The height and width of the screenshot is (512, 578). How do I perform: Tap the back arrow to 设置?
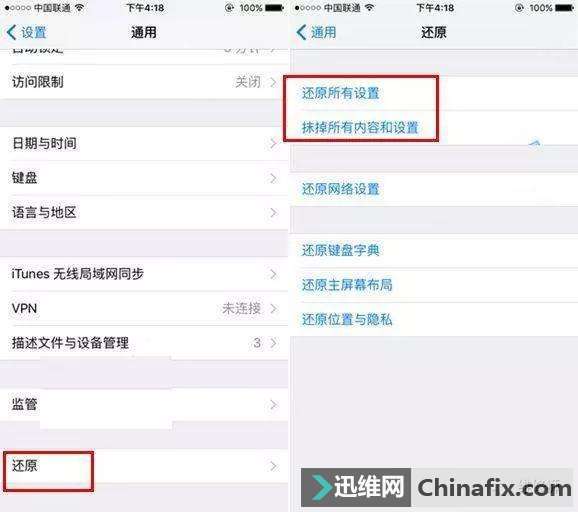27,32
